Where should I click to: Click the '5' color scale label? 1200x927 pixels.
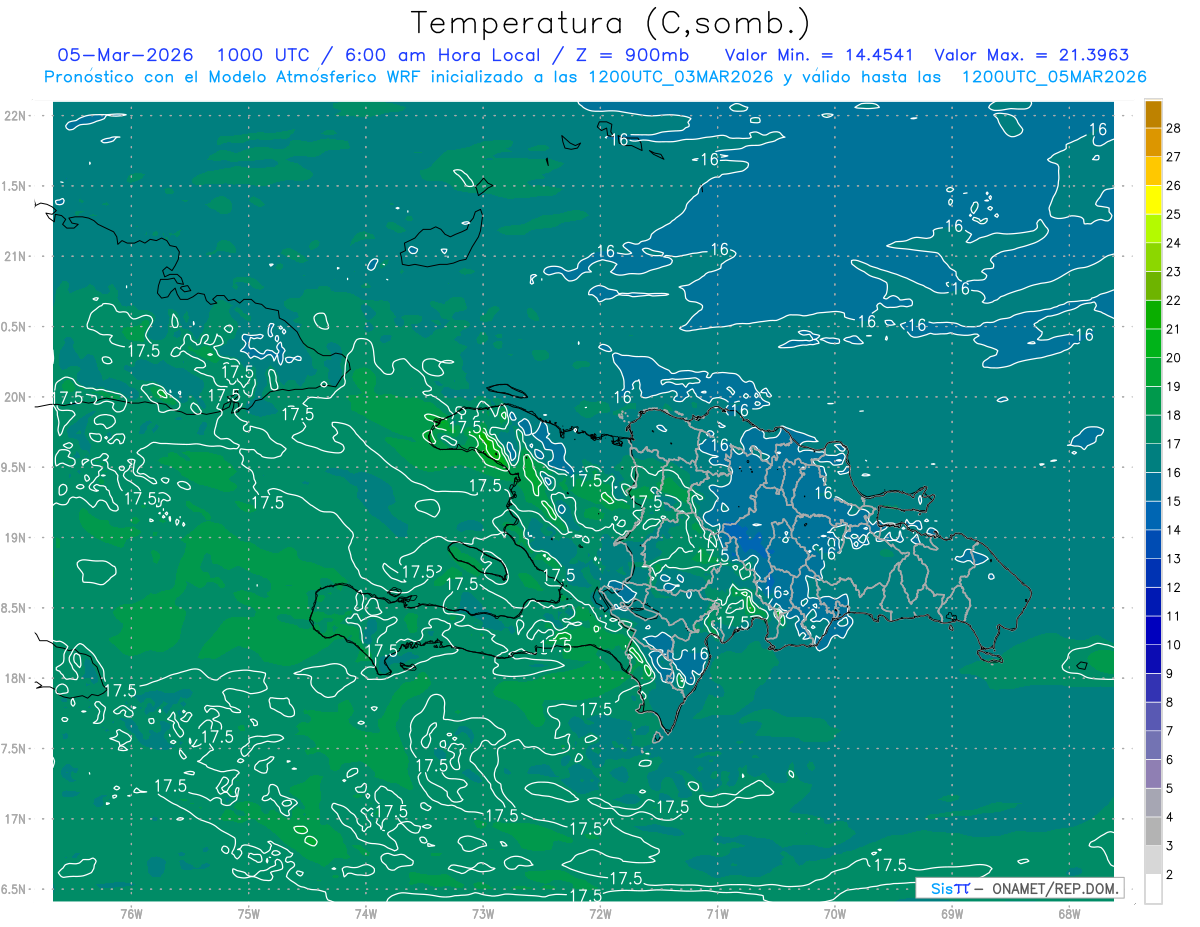point(1171,789)
